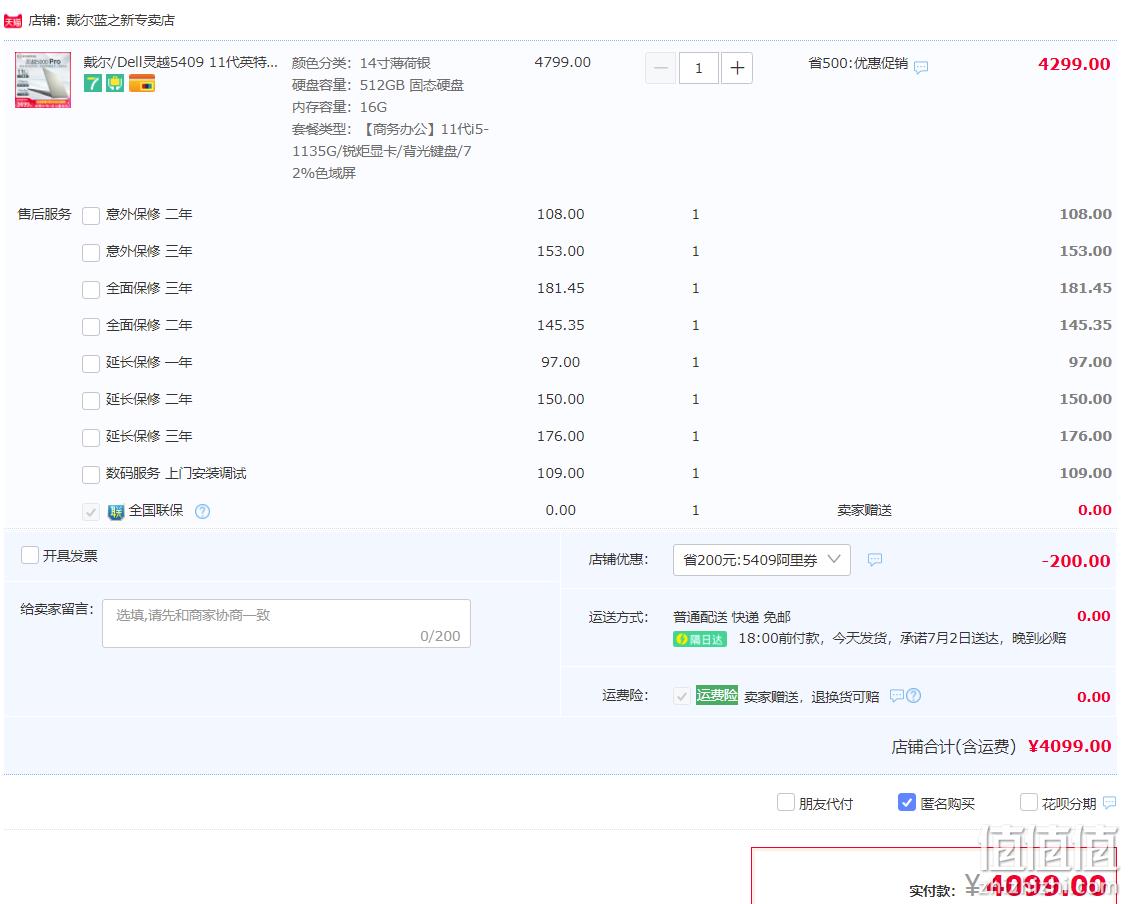Click the 颜色分类: 14寸薄荷银 spec
Image resolution: width=1128 pixels, height=904 pixels.
coord(361,63)
